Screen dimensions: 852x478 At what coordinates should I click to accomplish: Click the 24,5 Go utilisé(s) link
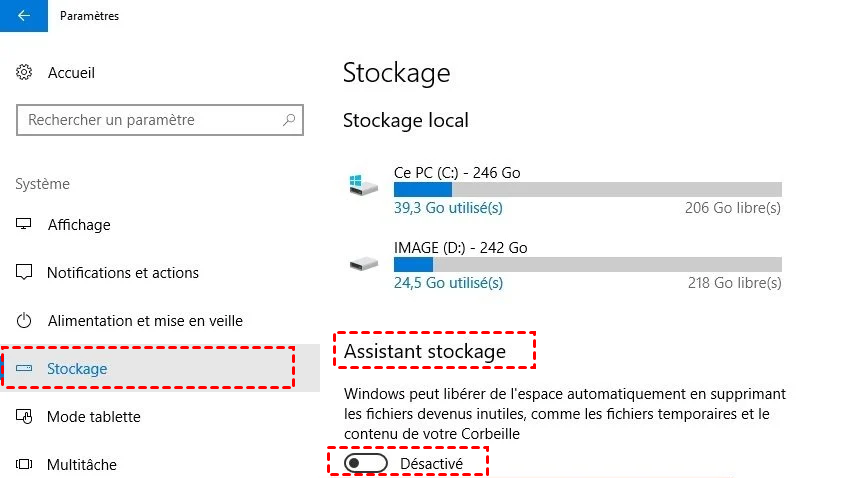(448, 284)
